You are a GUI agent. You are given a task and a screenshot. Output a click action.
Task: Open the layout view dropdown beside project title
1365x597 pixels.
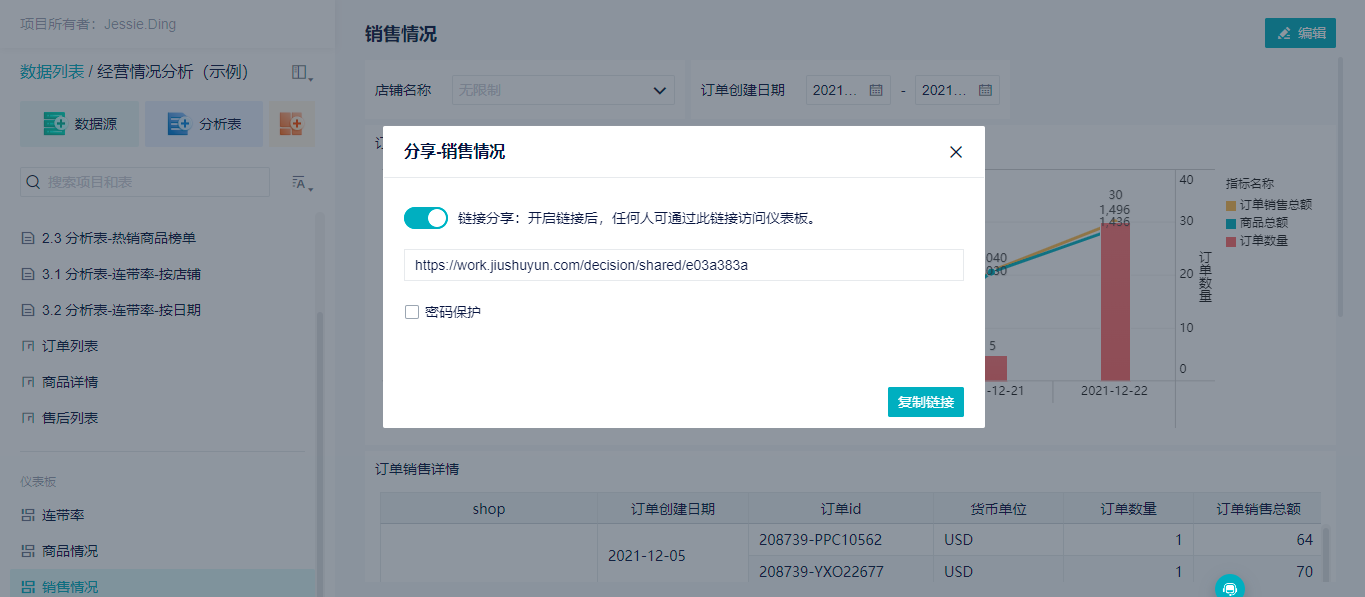pos(301,73)
